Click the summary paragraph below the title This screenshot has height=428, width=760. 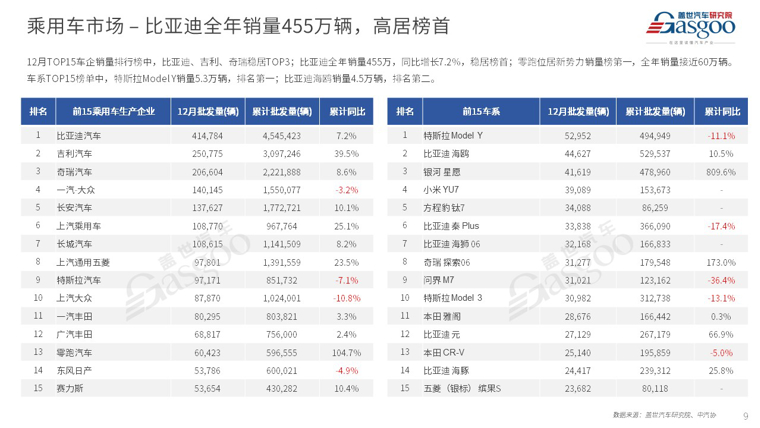379,69
